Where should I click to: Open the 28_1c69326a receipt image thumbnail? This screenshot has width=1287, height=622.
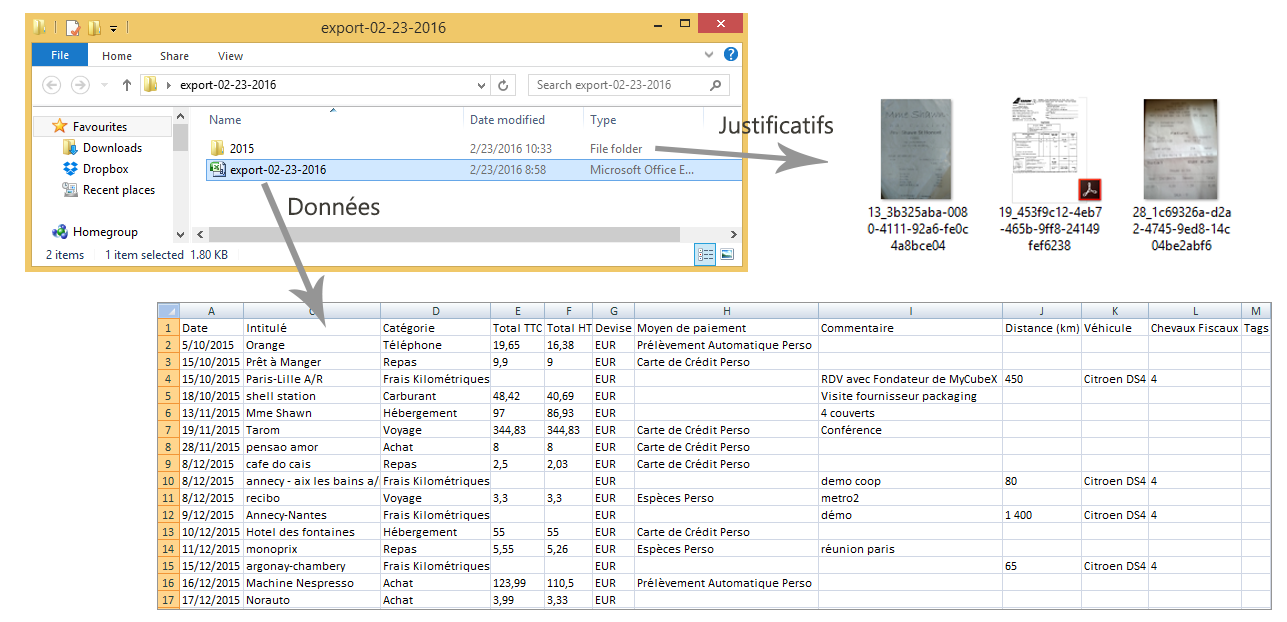click(1181, 149)
